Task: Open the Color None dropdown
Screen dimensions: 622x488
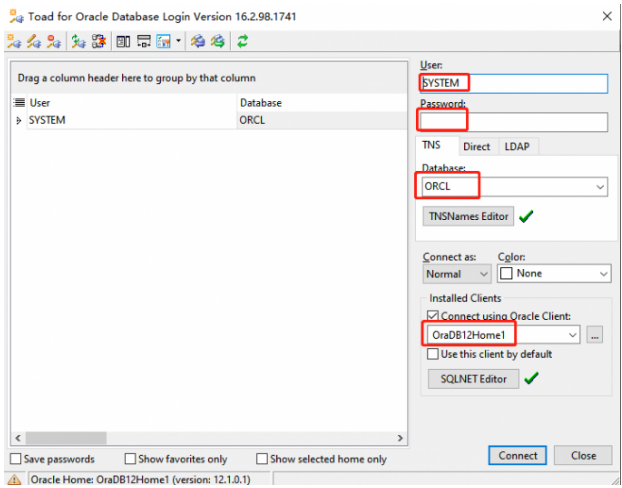Action: coord(554,274)
